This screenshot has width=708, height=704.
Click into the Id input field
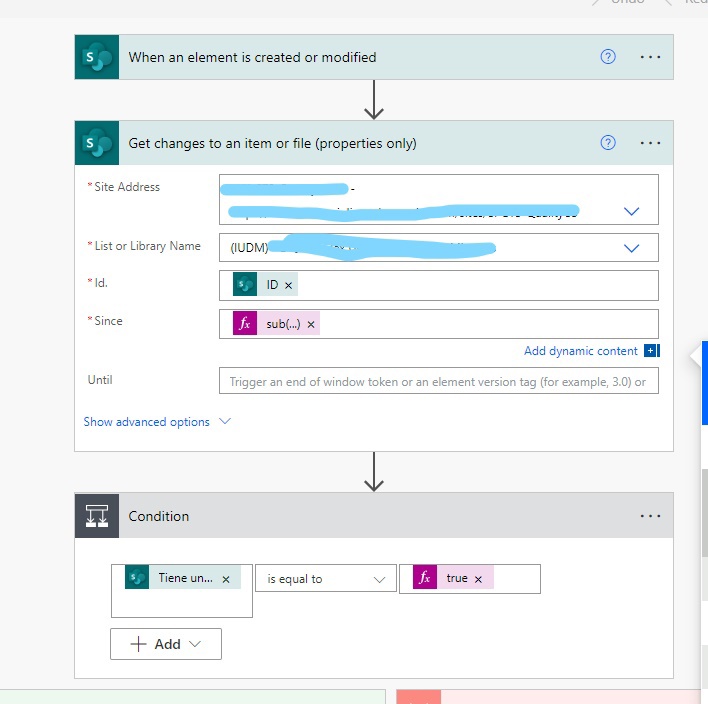coord(438,285)
